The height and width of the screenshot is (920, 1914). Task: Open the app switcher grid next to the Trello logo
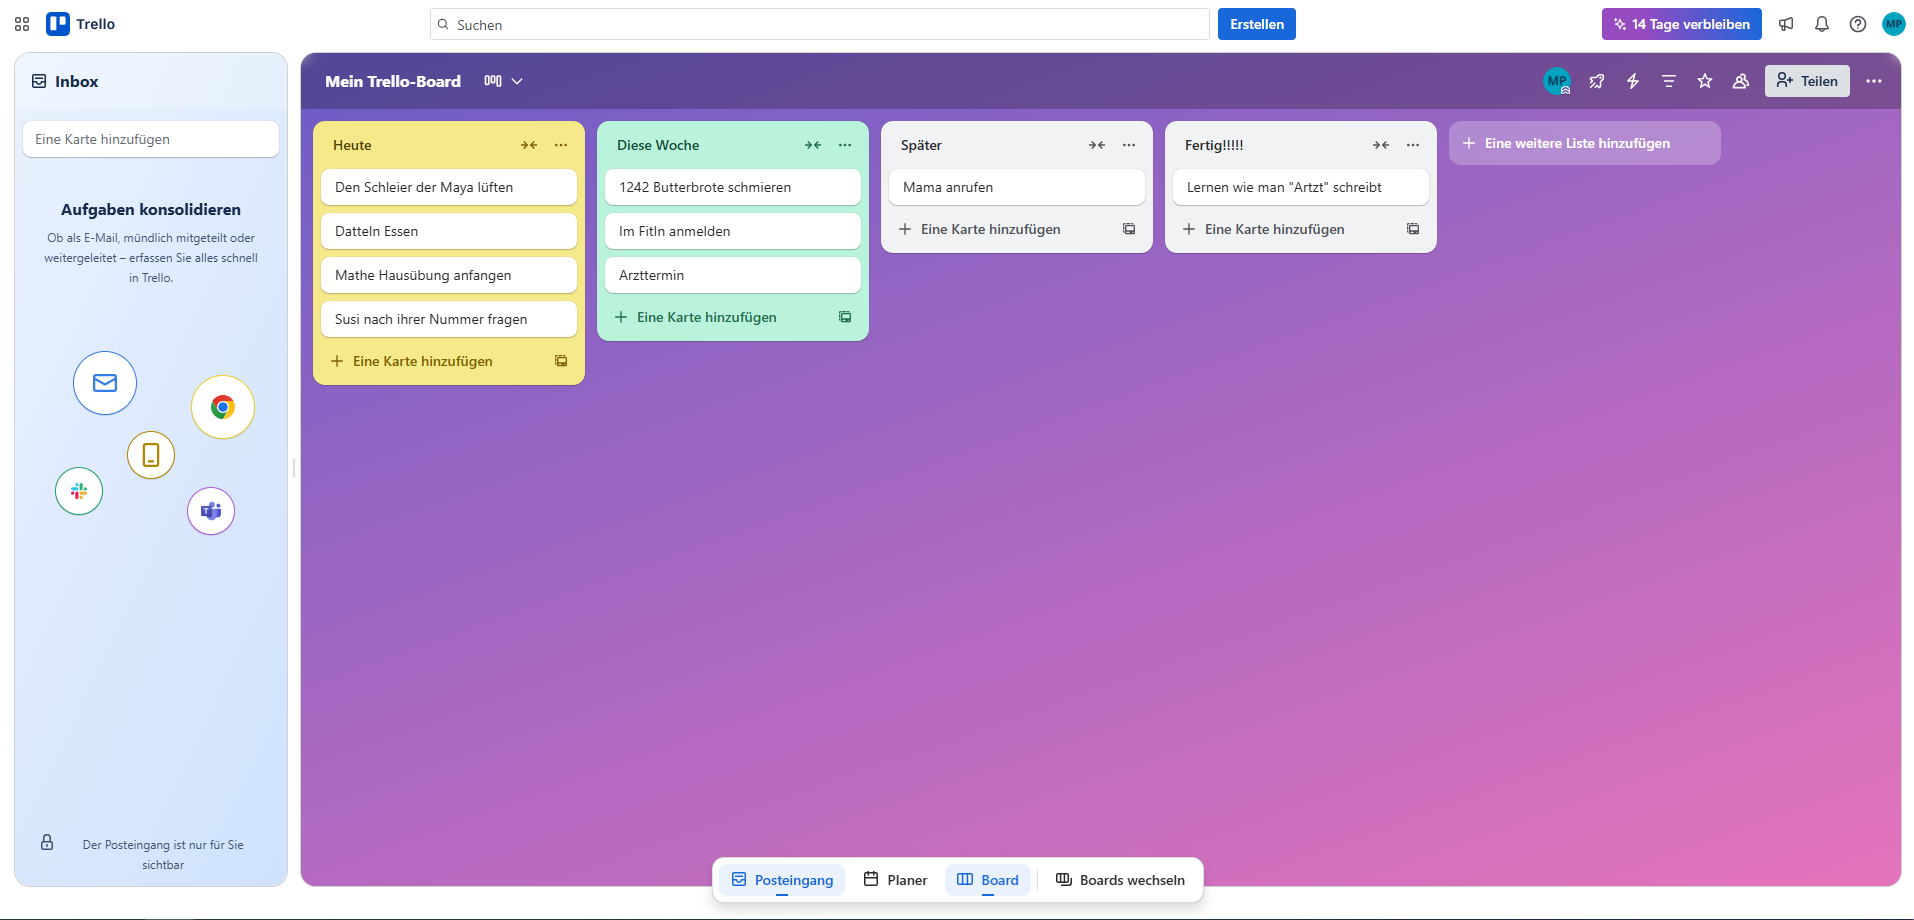coord(21,23)
